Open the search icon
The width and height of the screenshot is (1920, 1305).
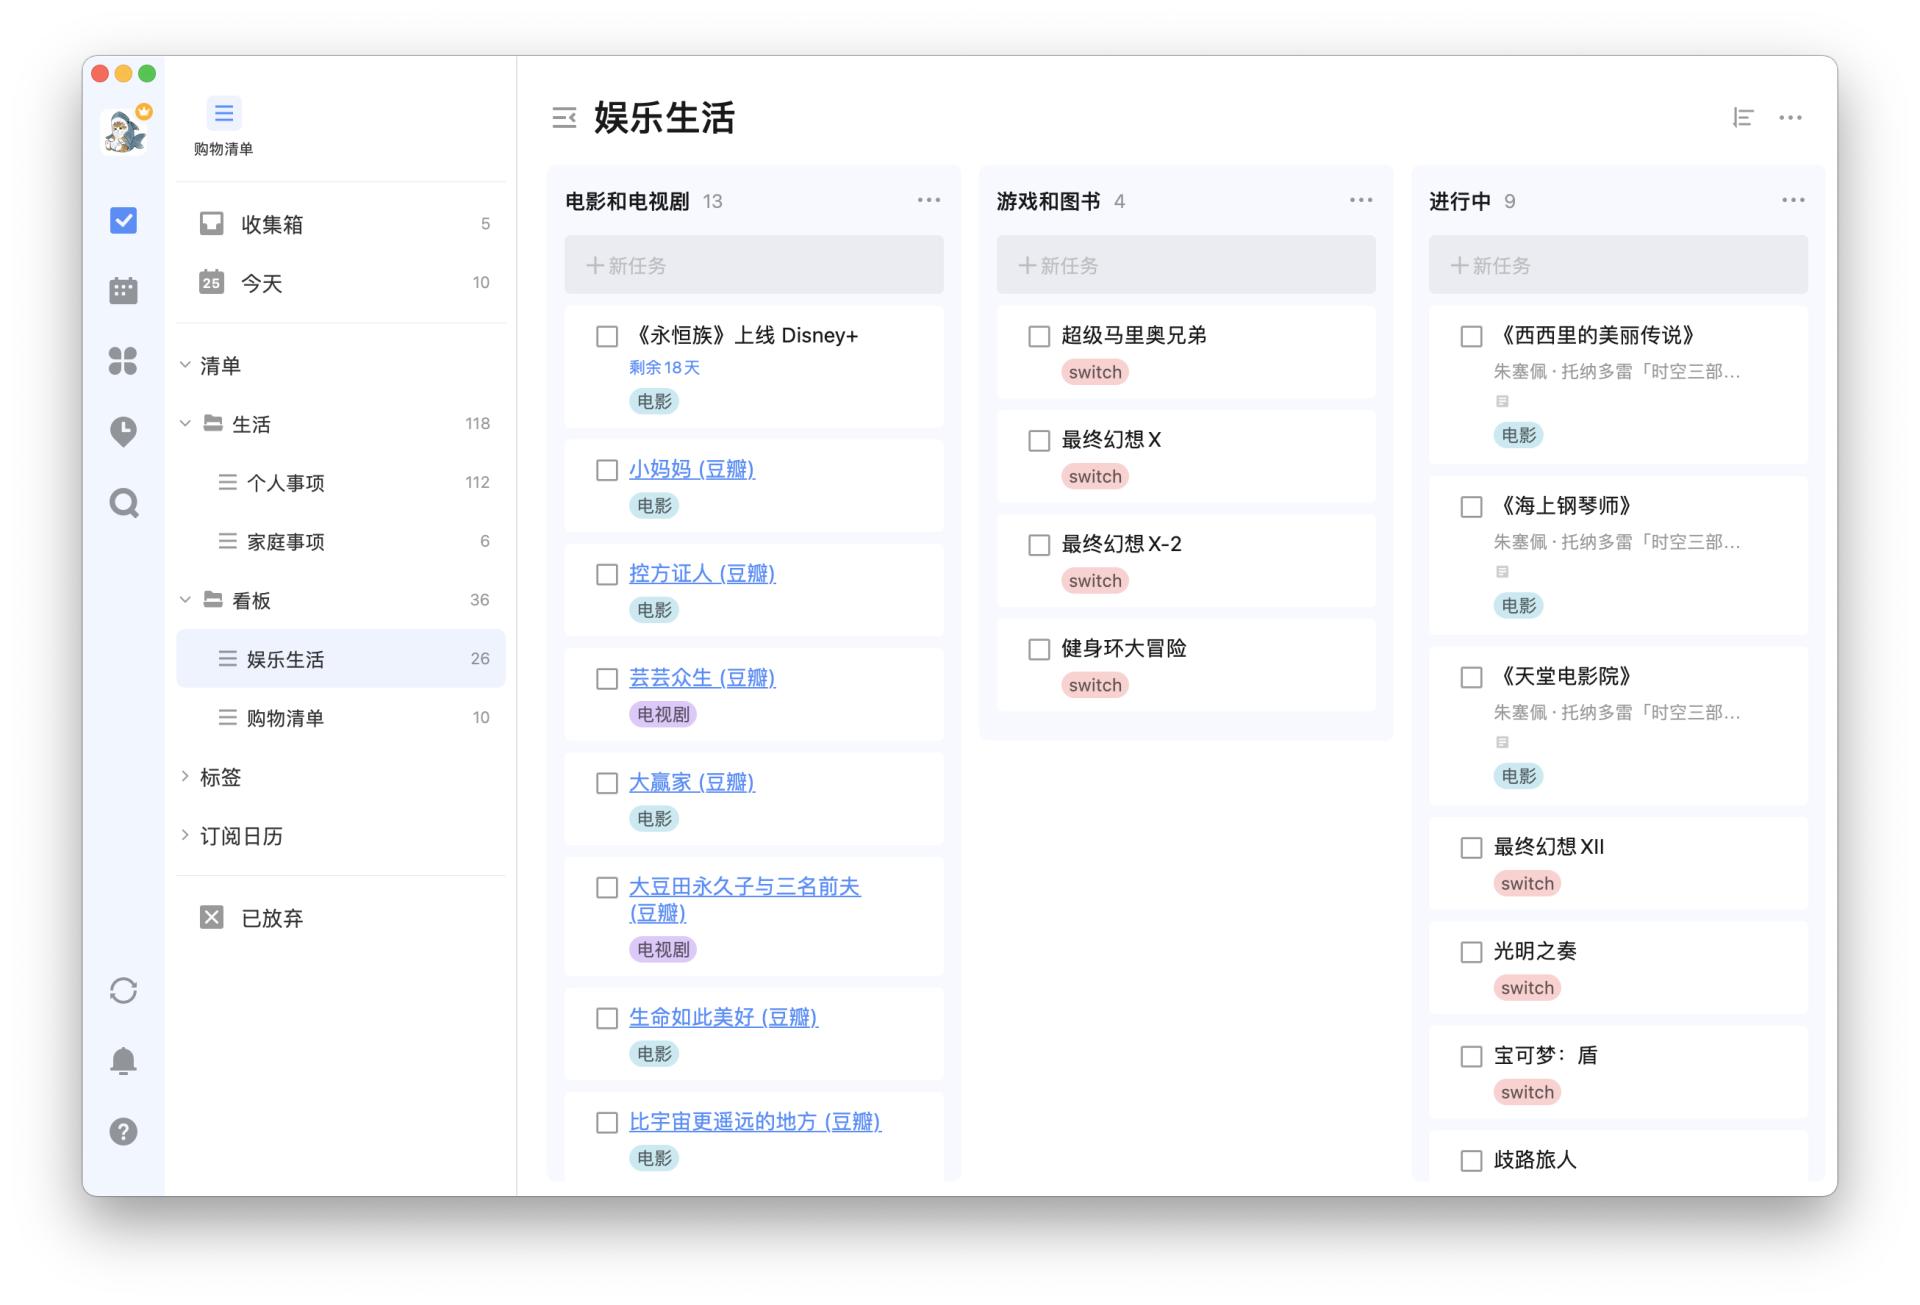122,503
